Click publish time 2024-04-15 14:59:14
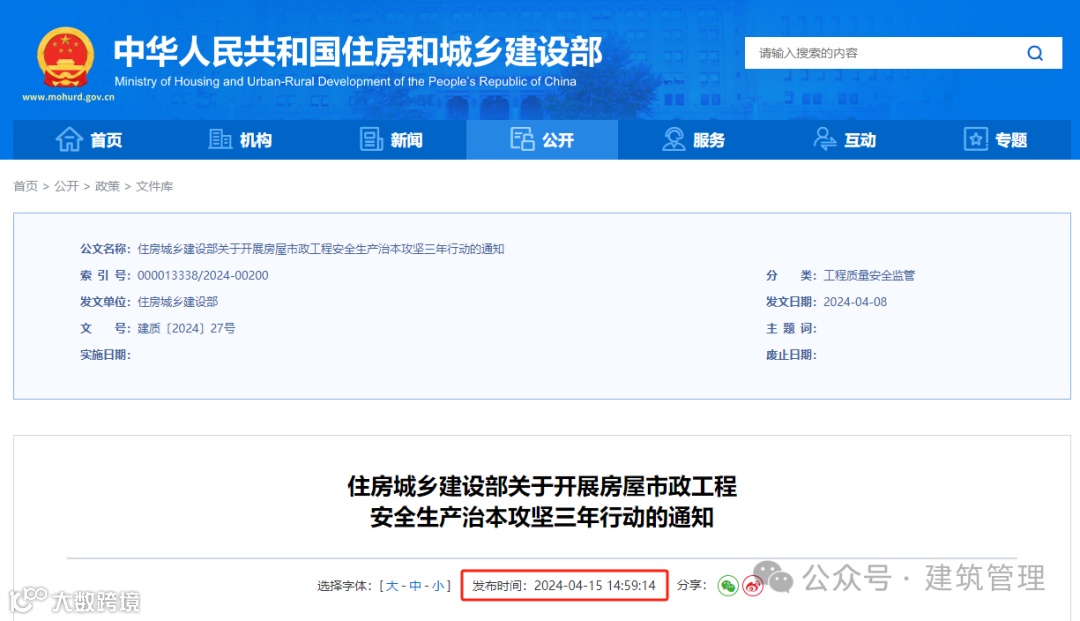This screenshot has width=1080, height=621. tap(595, 586)
